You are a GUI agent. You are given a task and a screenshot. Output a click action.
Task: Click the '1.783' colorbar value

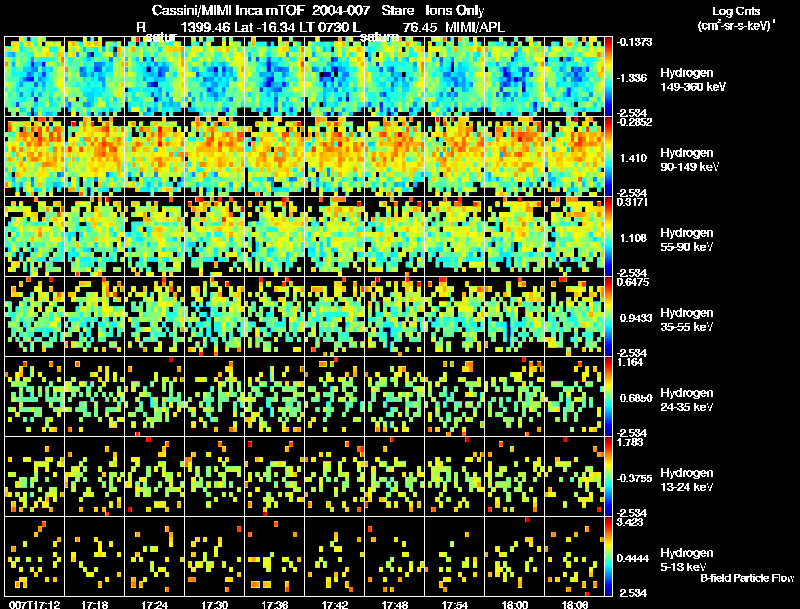630,442
